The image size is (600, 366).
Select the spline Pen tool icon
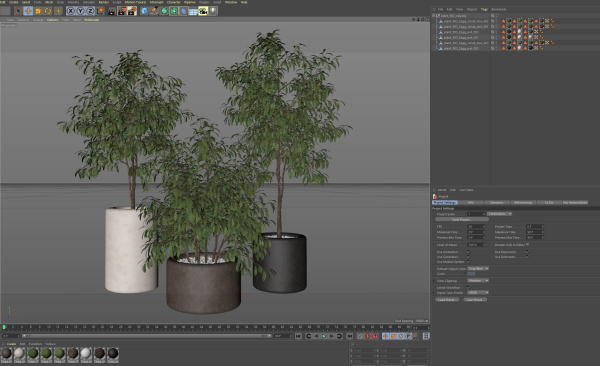tap(154, 11)
